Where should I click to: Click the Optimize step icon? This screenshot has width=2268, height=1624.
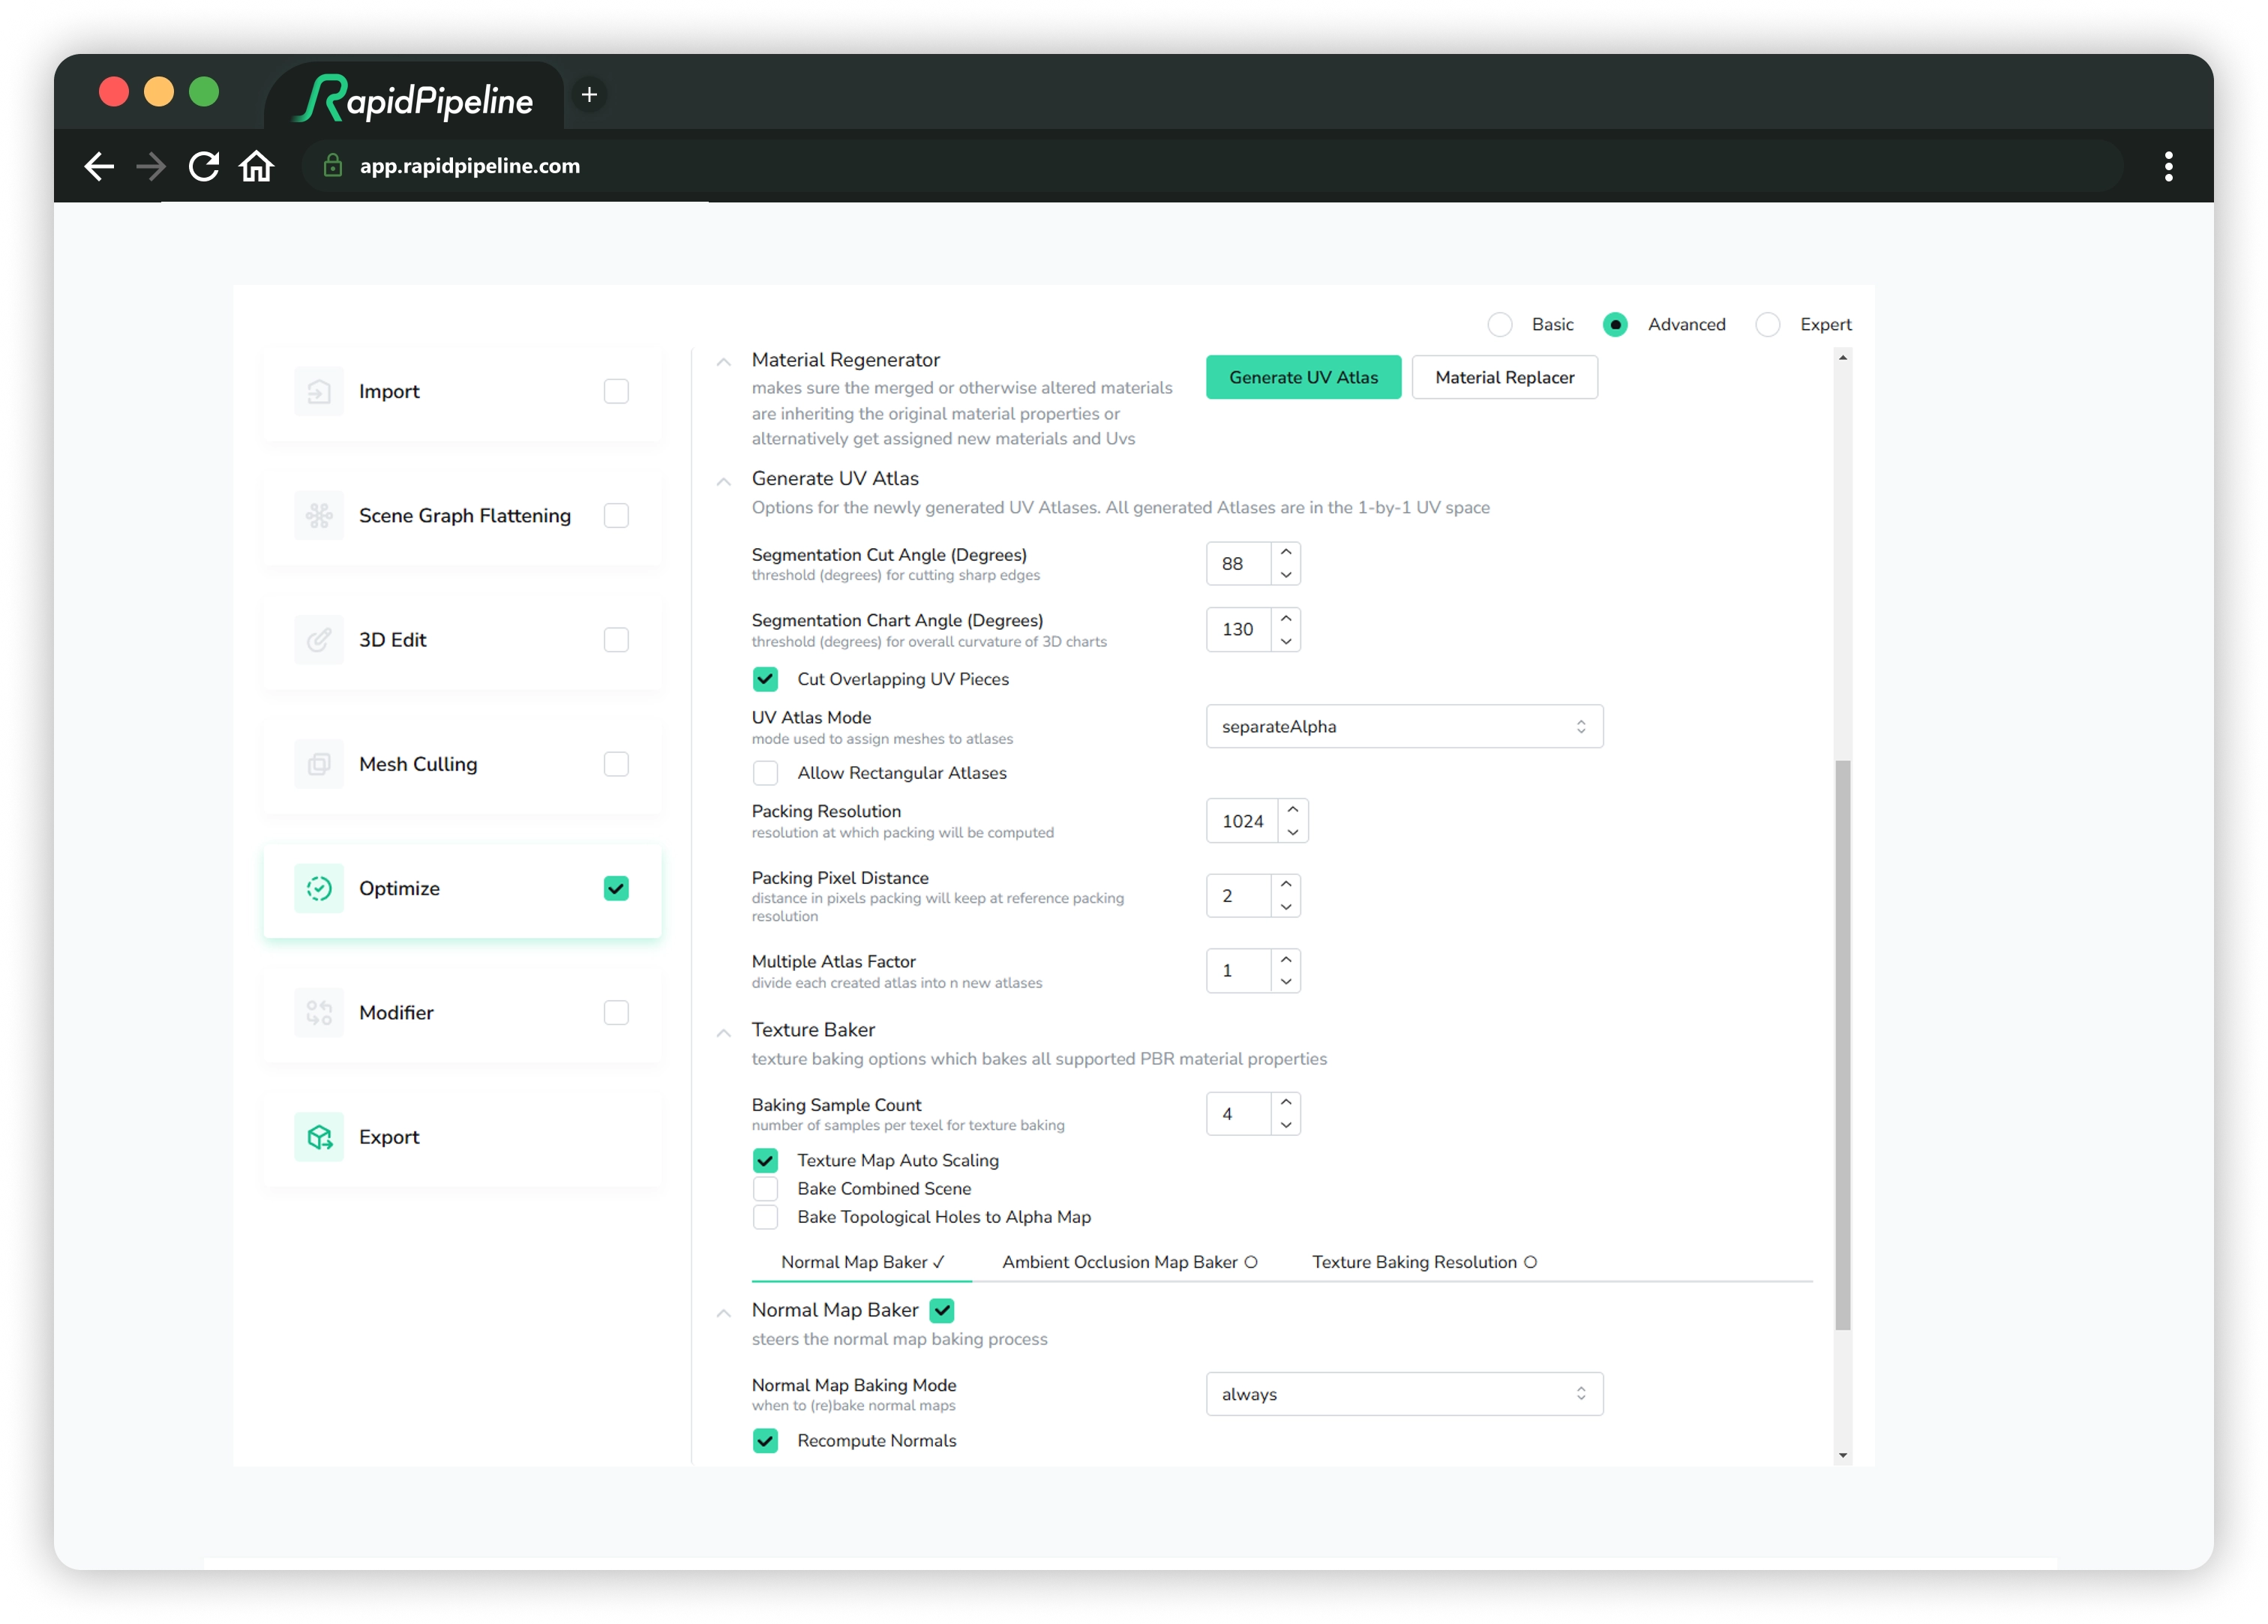(x=319, y=888)
